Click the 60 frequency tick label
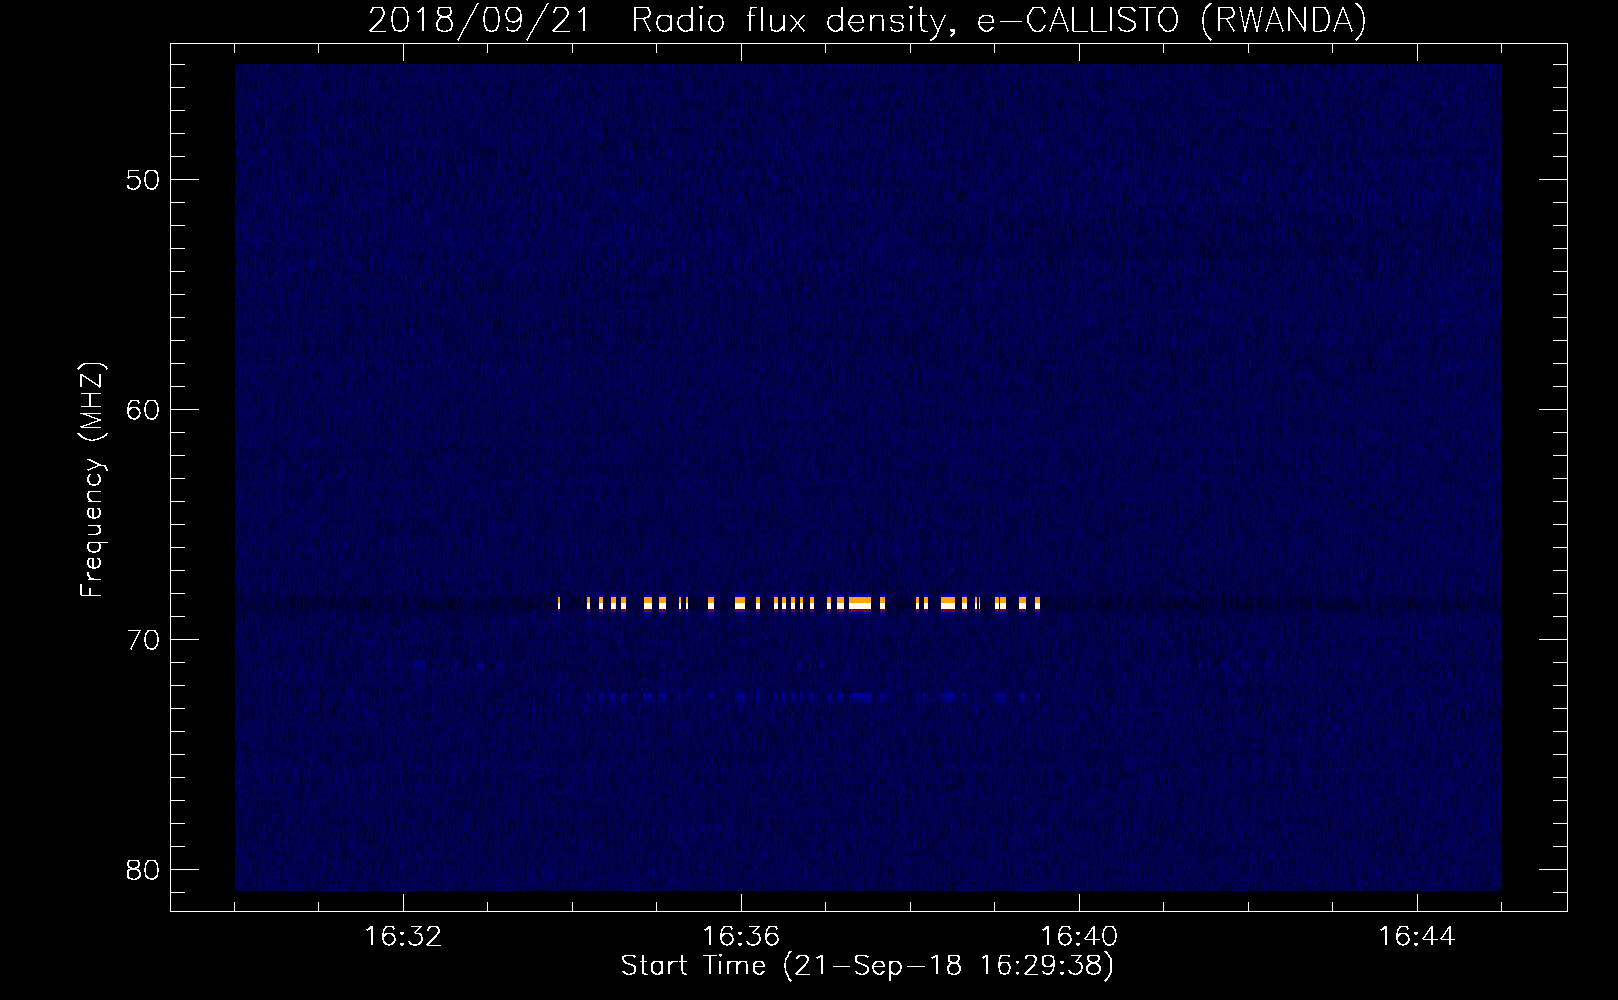 coord(143,410)
